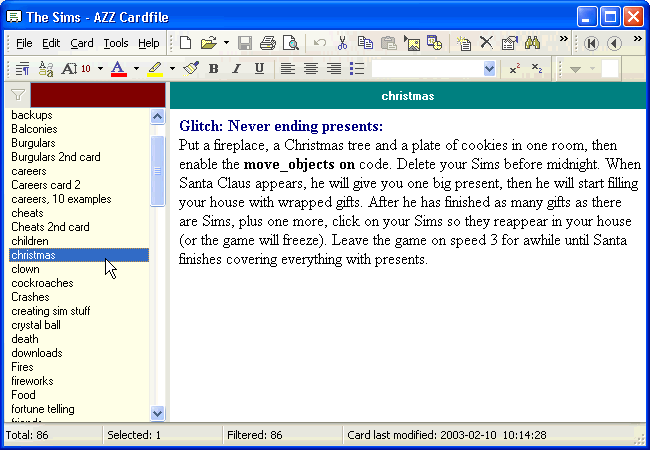Click scroll up arrow in card list

[x=158, y=116]
